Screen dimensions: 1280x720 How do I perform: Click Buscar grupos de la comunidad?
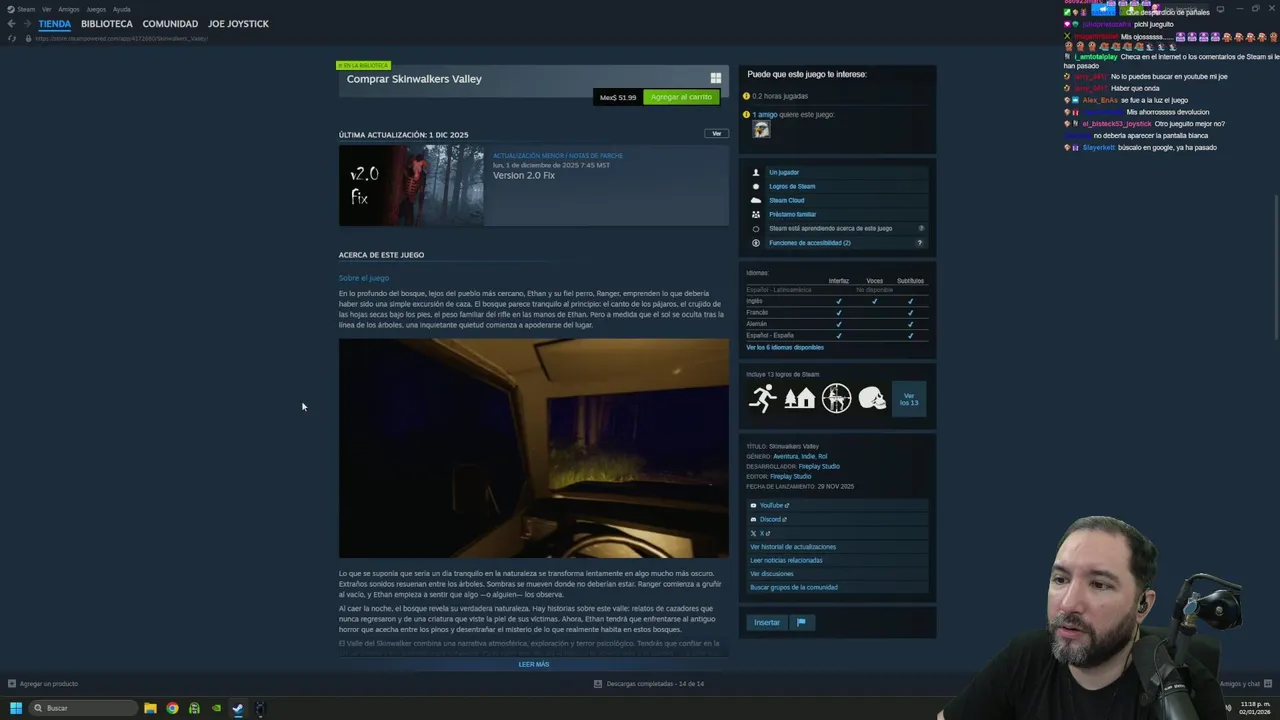(x=794, y=587)
